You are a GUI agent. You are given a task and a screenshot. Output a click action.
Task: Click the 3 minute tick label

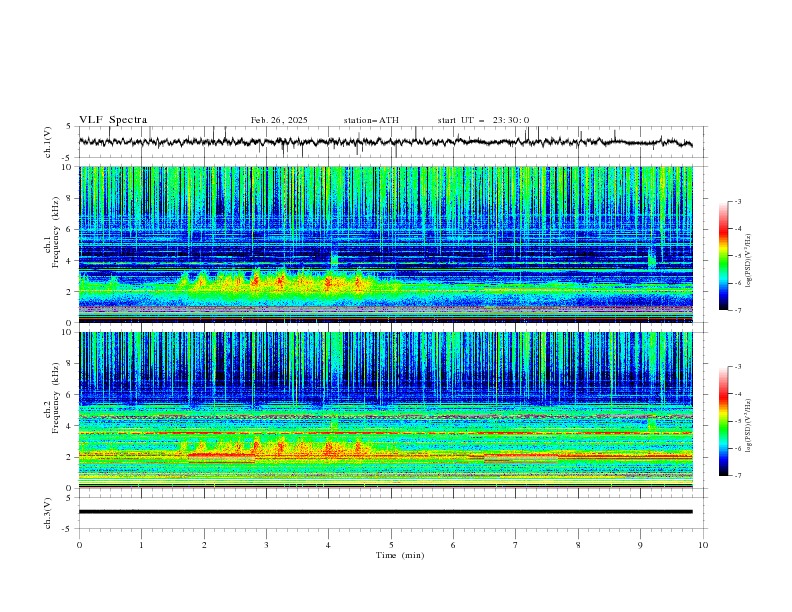point(266,545)
